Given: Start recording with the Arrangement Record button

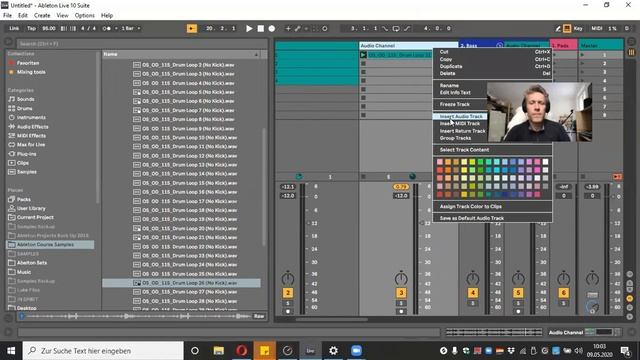Looking at the screenshot, I should click(272, 29).
